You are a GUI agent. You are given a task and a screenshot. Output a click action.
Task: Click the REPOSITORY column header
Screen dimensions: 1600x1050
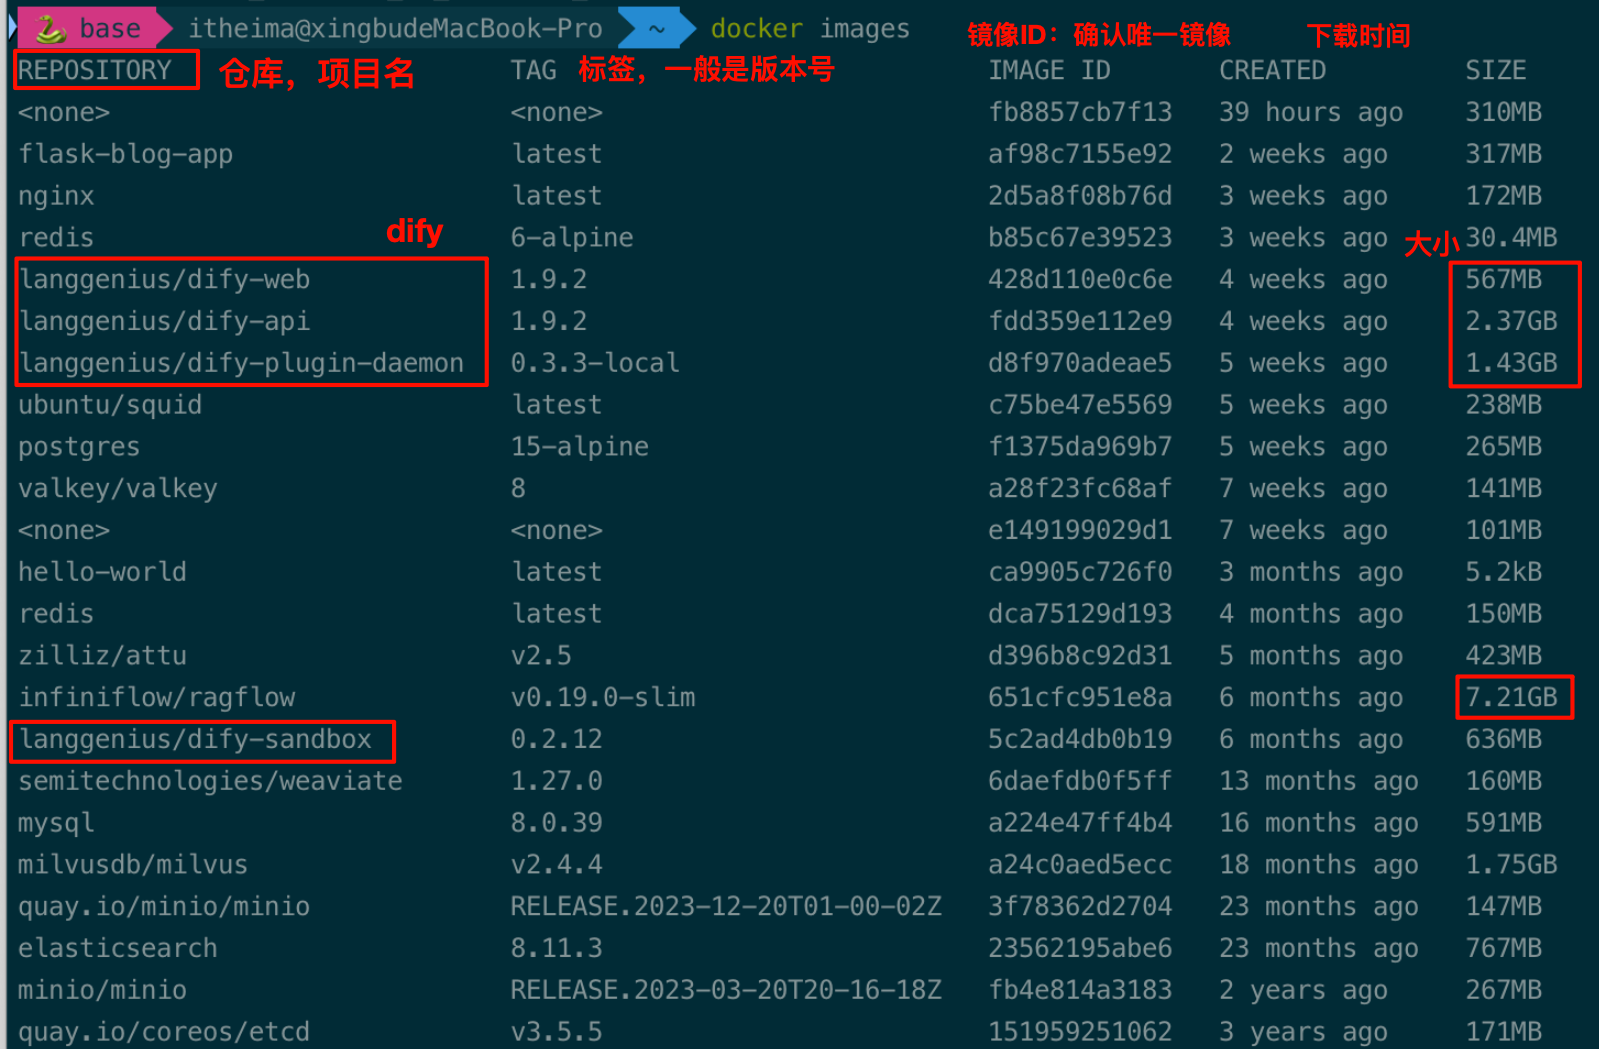pos(95,70)
